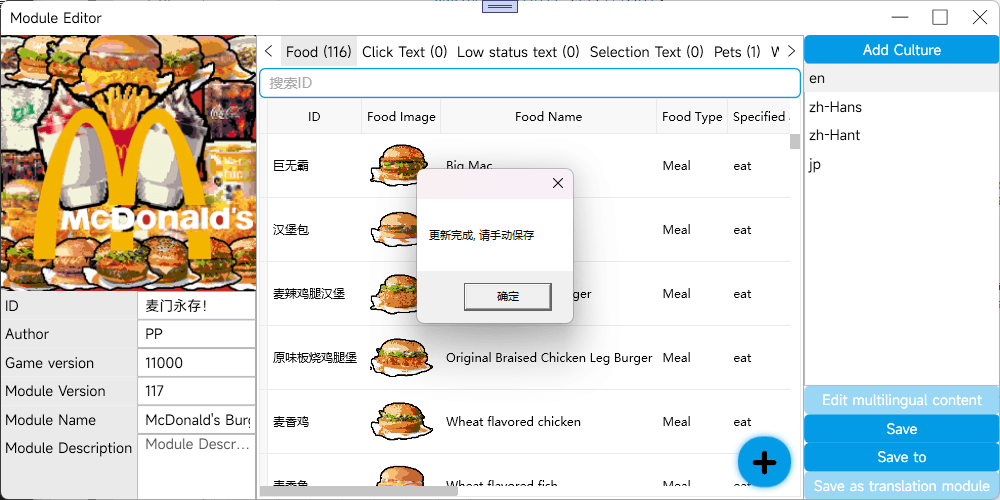Select the 原味板烧鸡腿堡 ID cell
This screenshot has width=1000, height=500.
[x=314, y=358]
